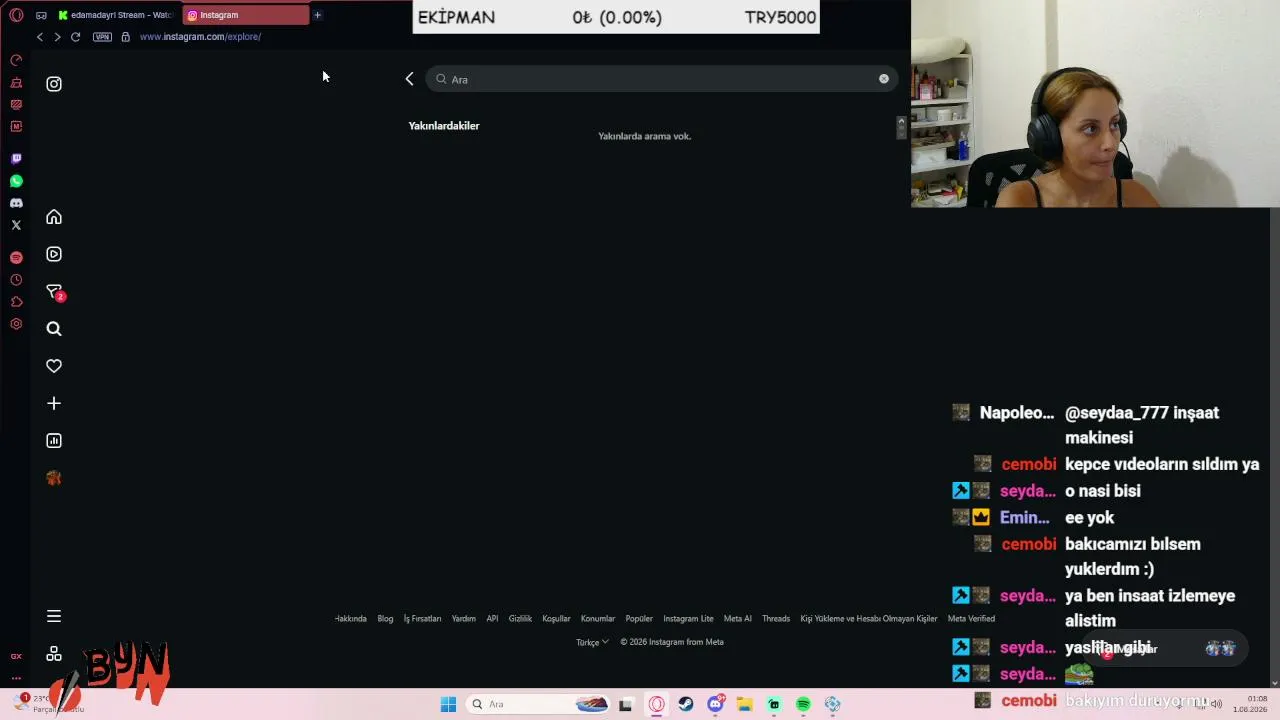Open Steam from the taskbar
This screenshot has width=1280, height=720.
point(686,704)
